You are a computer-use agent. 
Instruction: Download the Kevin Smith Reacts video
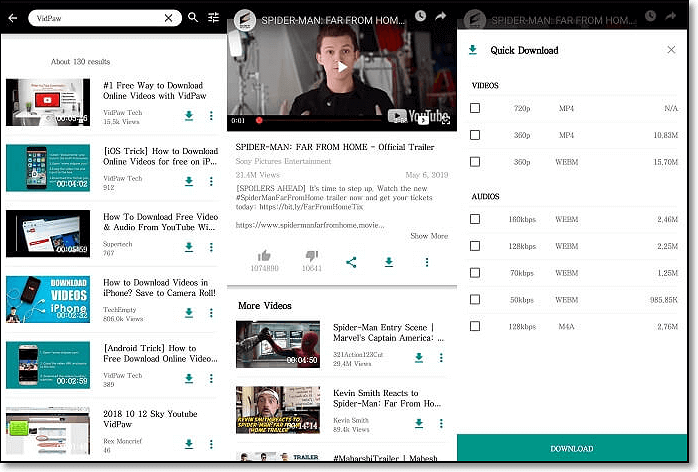pos(419,423)
